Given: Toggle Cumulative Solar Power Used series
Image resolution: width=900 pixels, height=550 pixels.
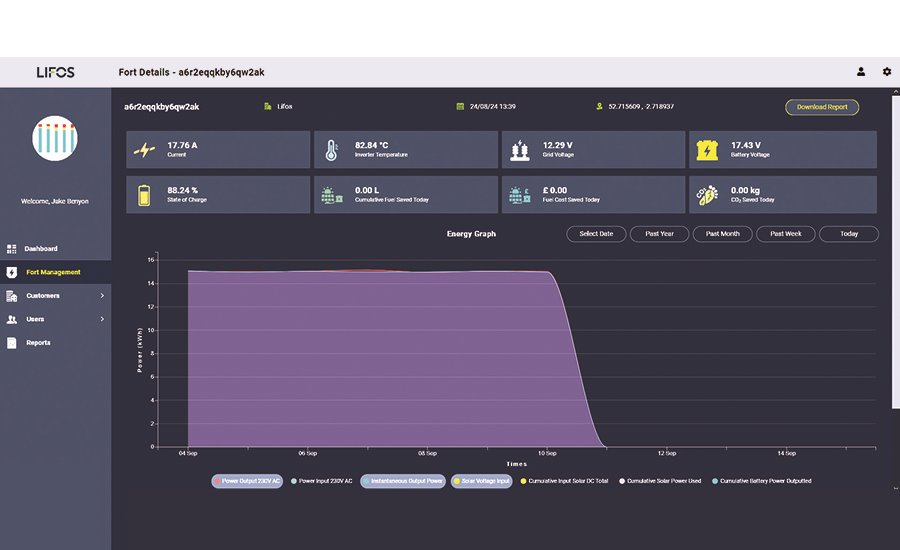Looking at the screenshot, I should coord(660,481).
